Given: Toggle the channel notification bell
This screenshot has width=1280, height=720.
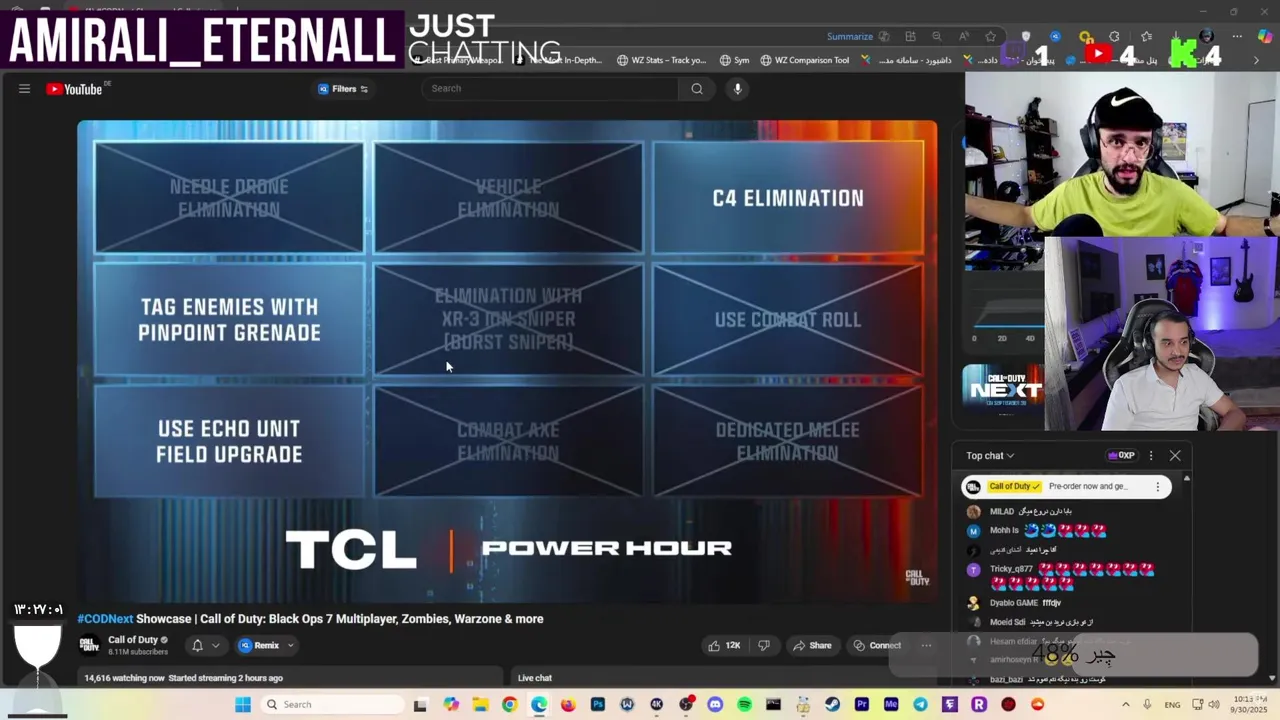Looking at the screenshot, I should [197, 645].
